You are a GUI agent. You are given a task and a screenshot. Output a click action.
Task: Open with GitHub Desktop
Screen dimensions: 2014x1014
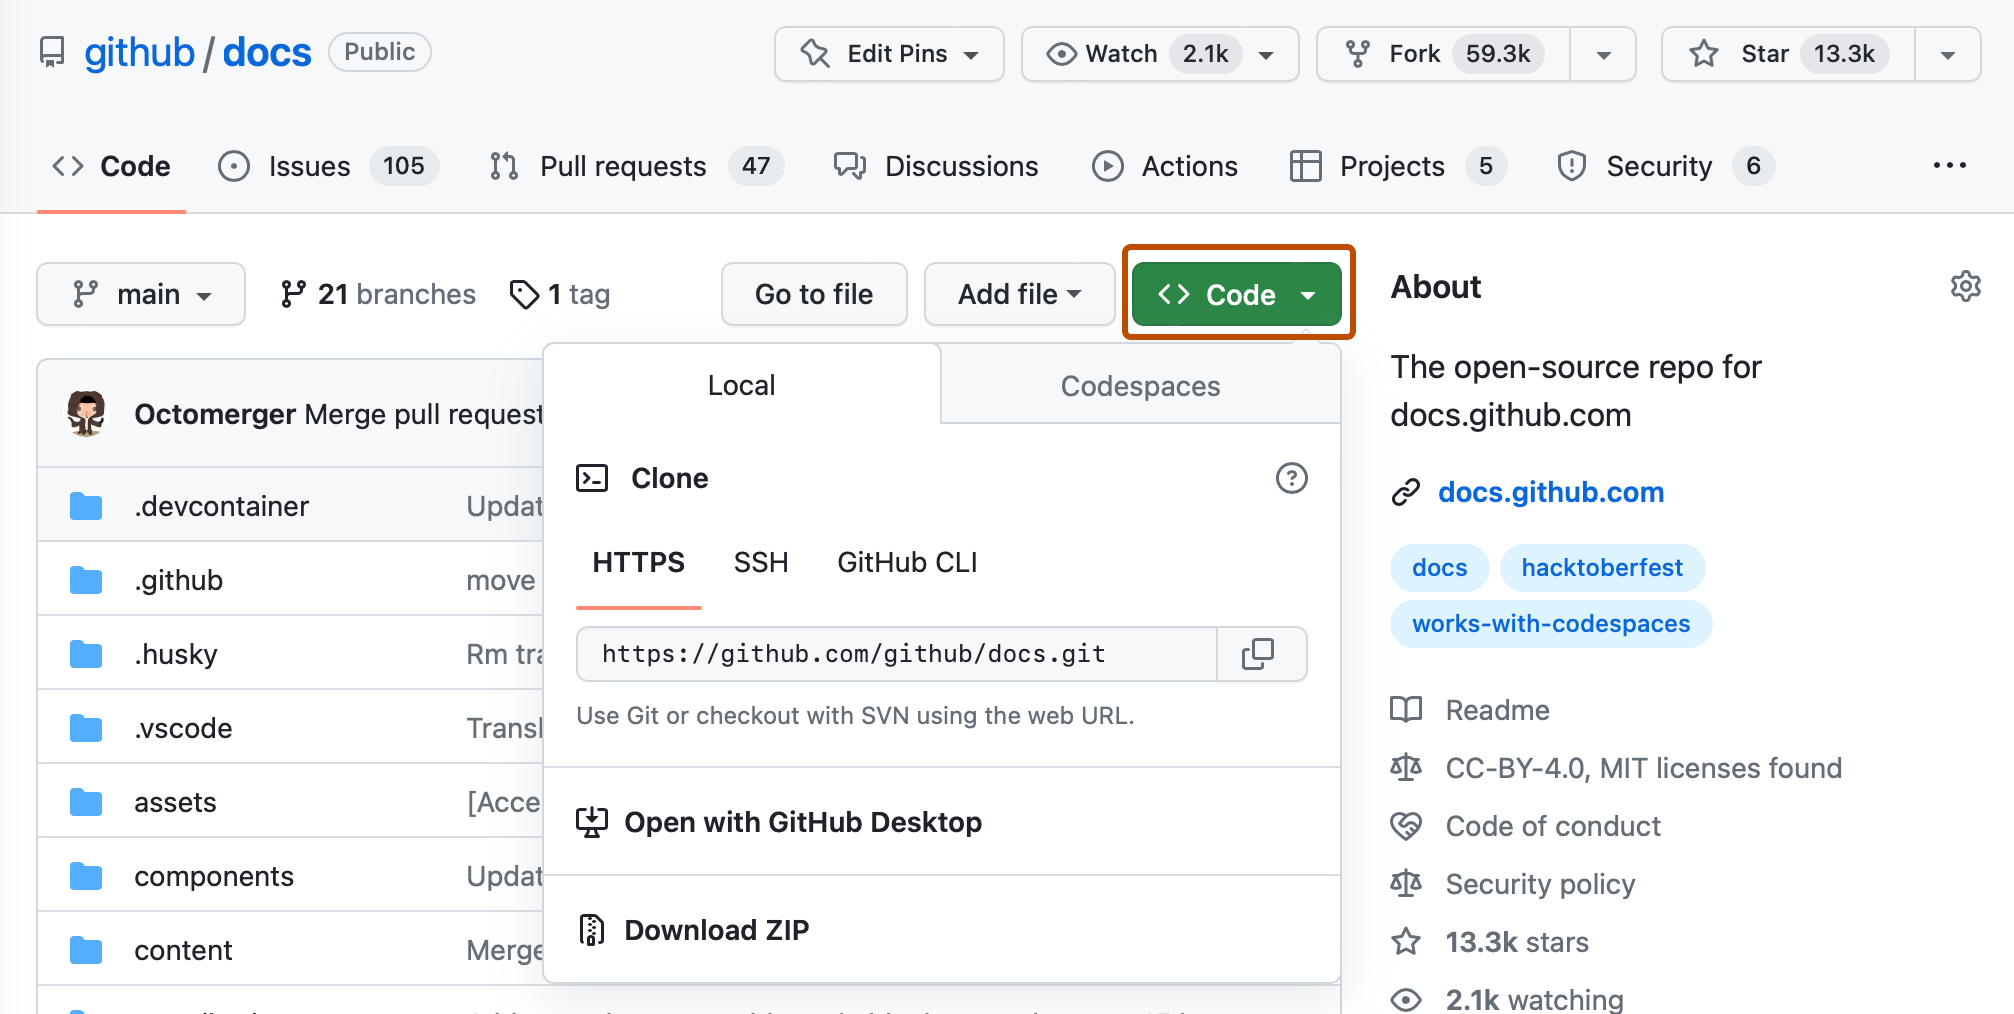[802, 822]
